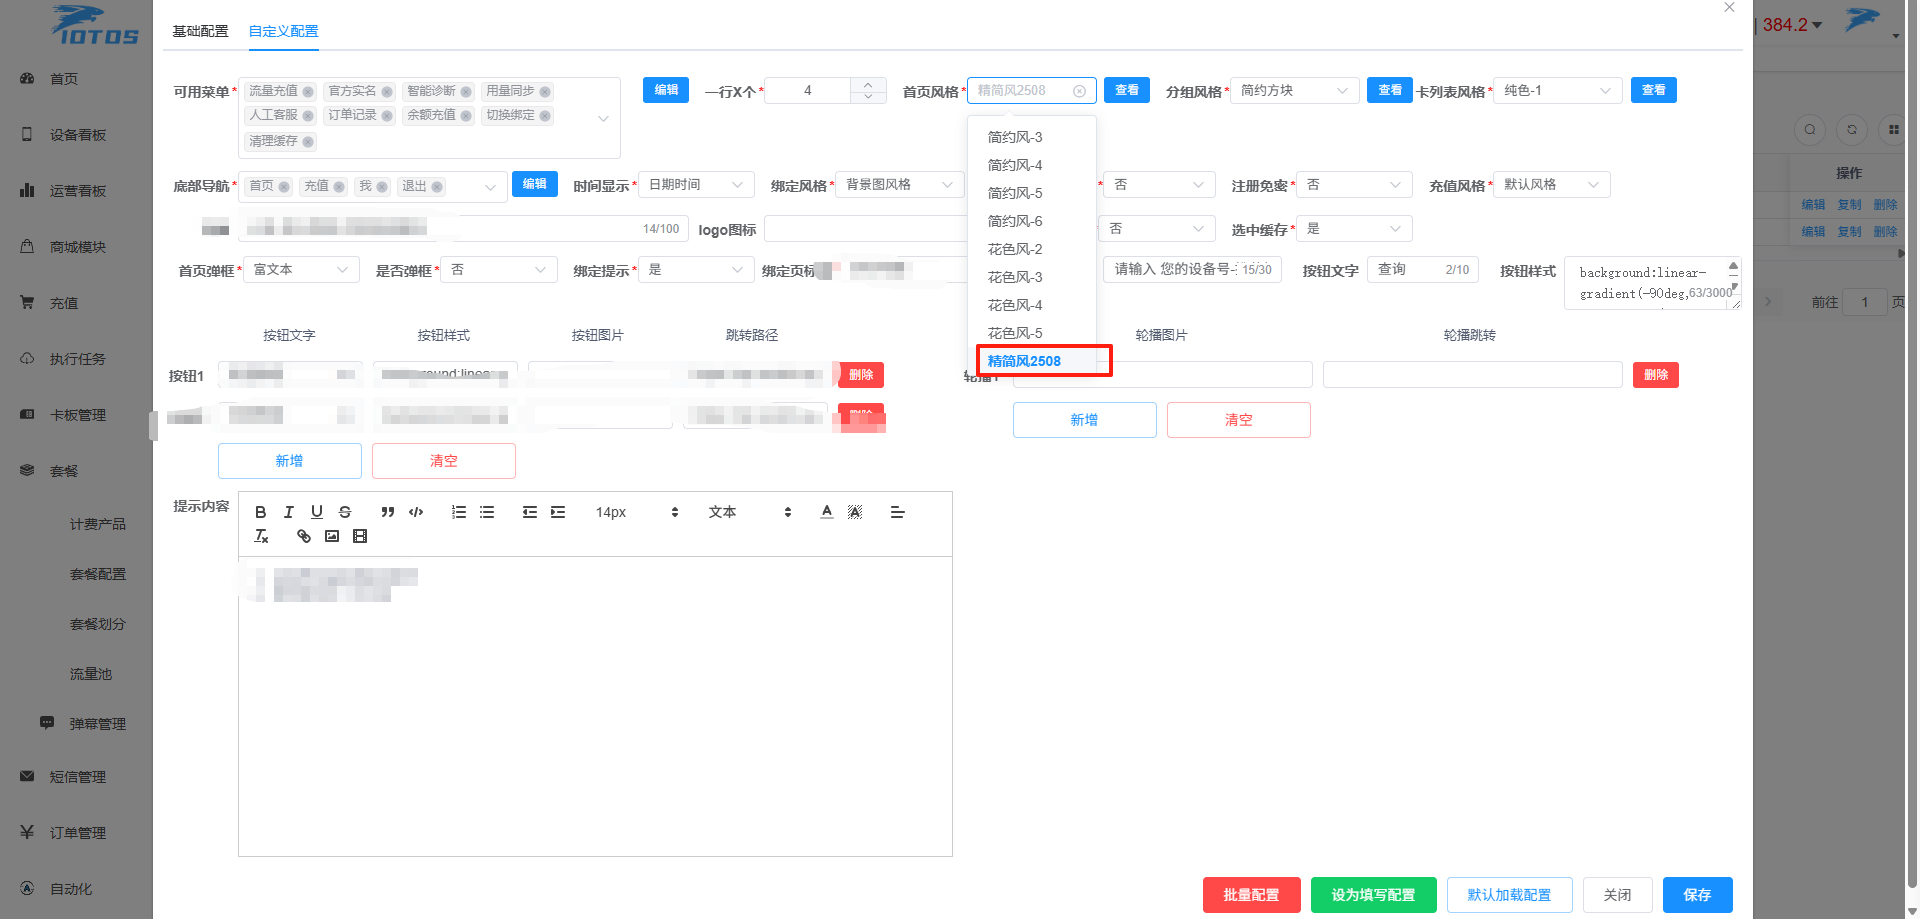
Task: Remove the 用量同步 menu tag
Action: pyautogui.click(x=545, y=92)
